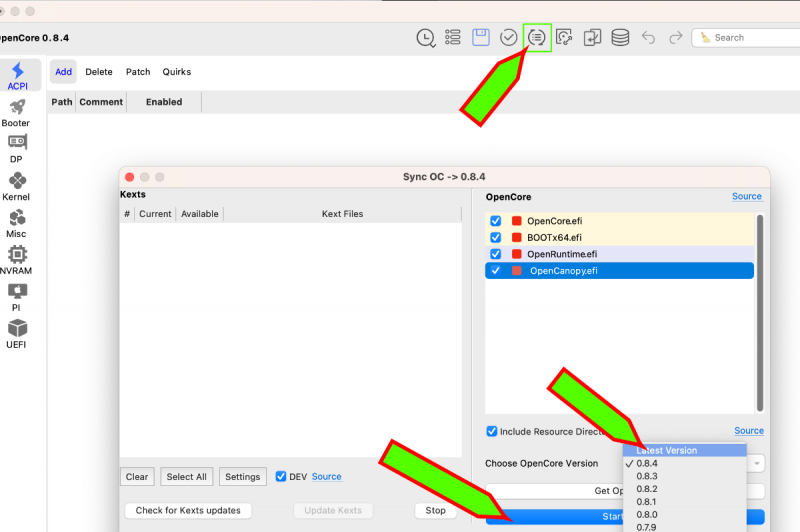Uncheck the OpenCore.efi checkbox

(495, 221)
